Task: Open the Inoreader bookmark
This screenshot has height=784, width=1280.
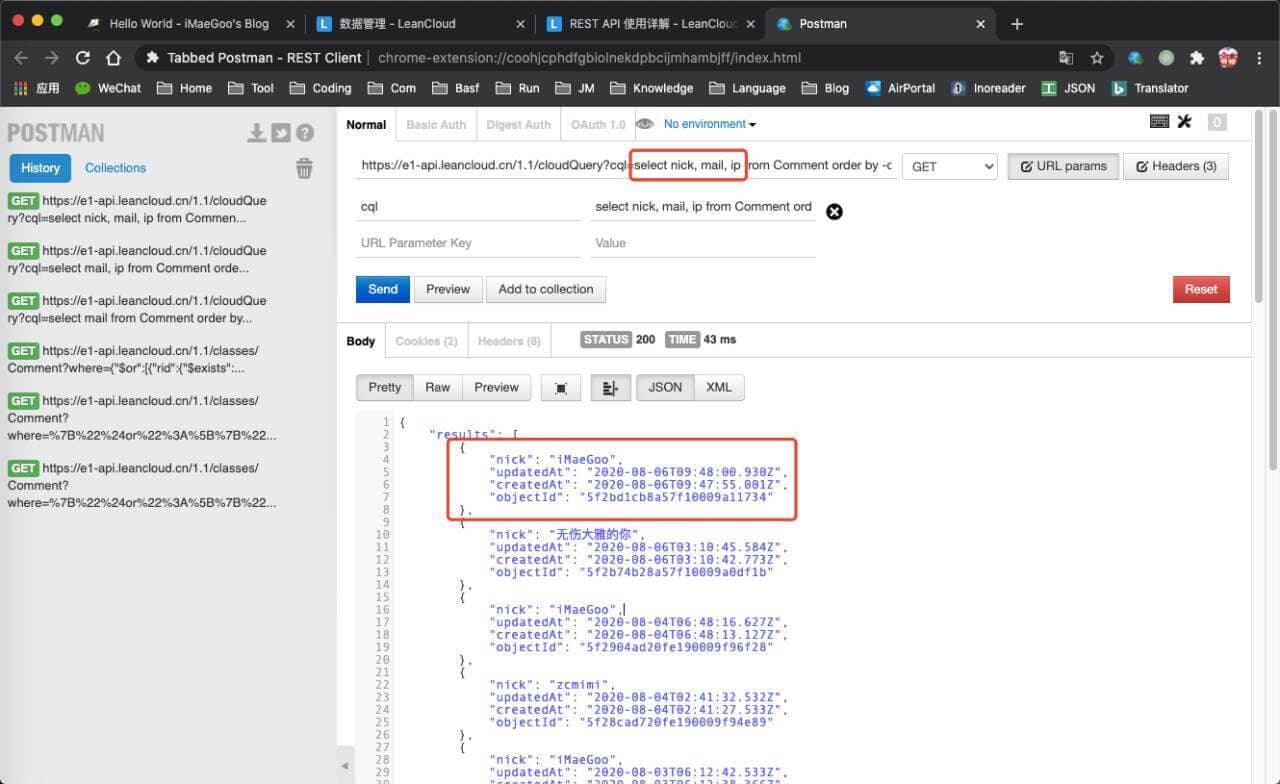Action: [x=988, y=88]
